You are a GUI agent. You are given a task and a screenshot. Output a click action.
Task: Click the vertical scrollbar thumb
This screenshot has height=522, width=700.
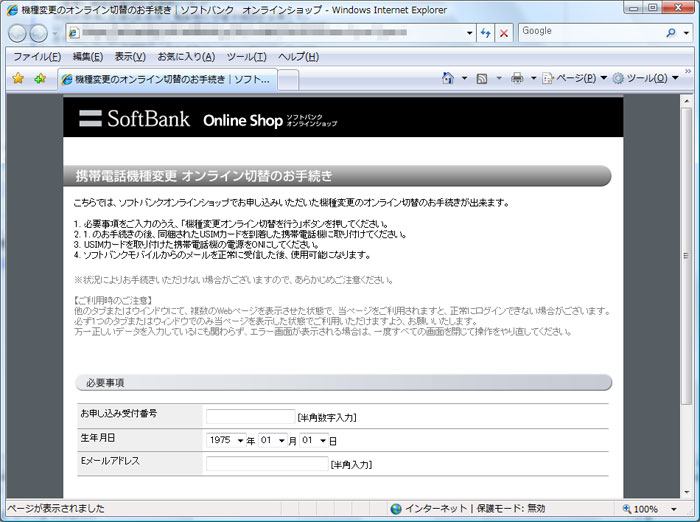[x=687, y=256]
